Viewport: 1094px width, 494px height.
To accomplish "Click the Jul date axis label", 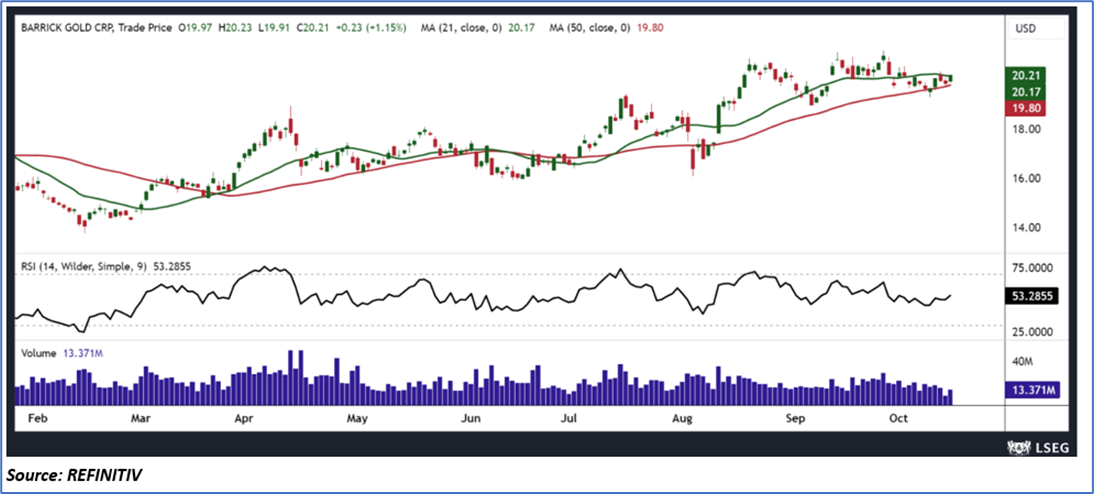I will pyautogui.click(x=570, y=418).
